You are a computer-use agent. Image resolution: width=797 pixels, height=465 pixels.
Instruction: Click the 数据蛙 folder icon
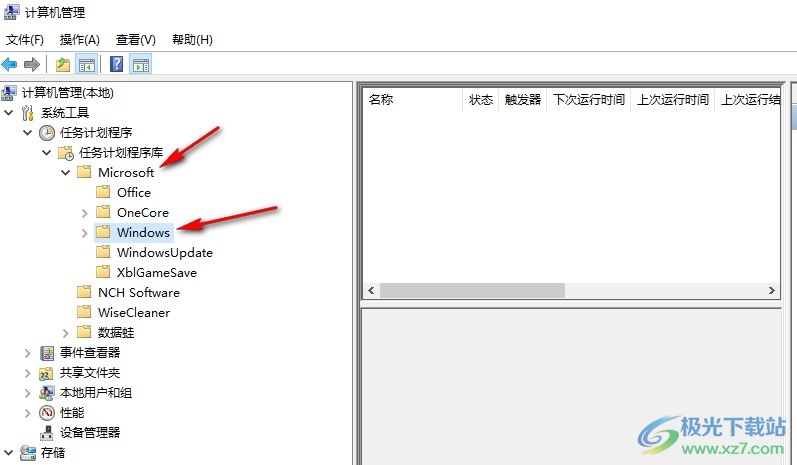pos(84,332)
